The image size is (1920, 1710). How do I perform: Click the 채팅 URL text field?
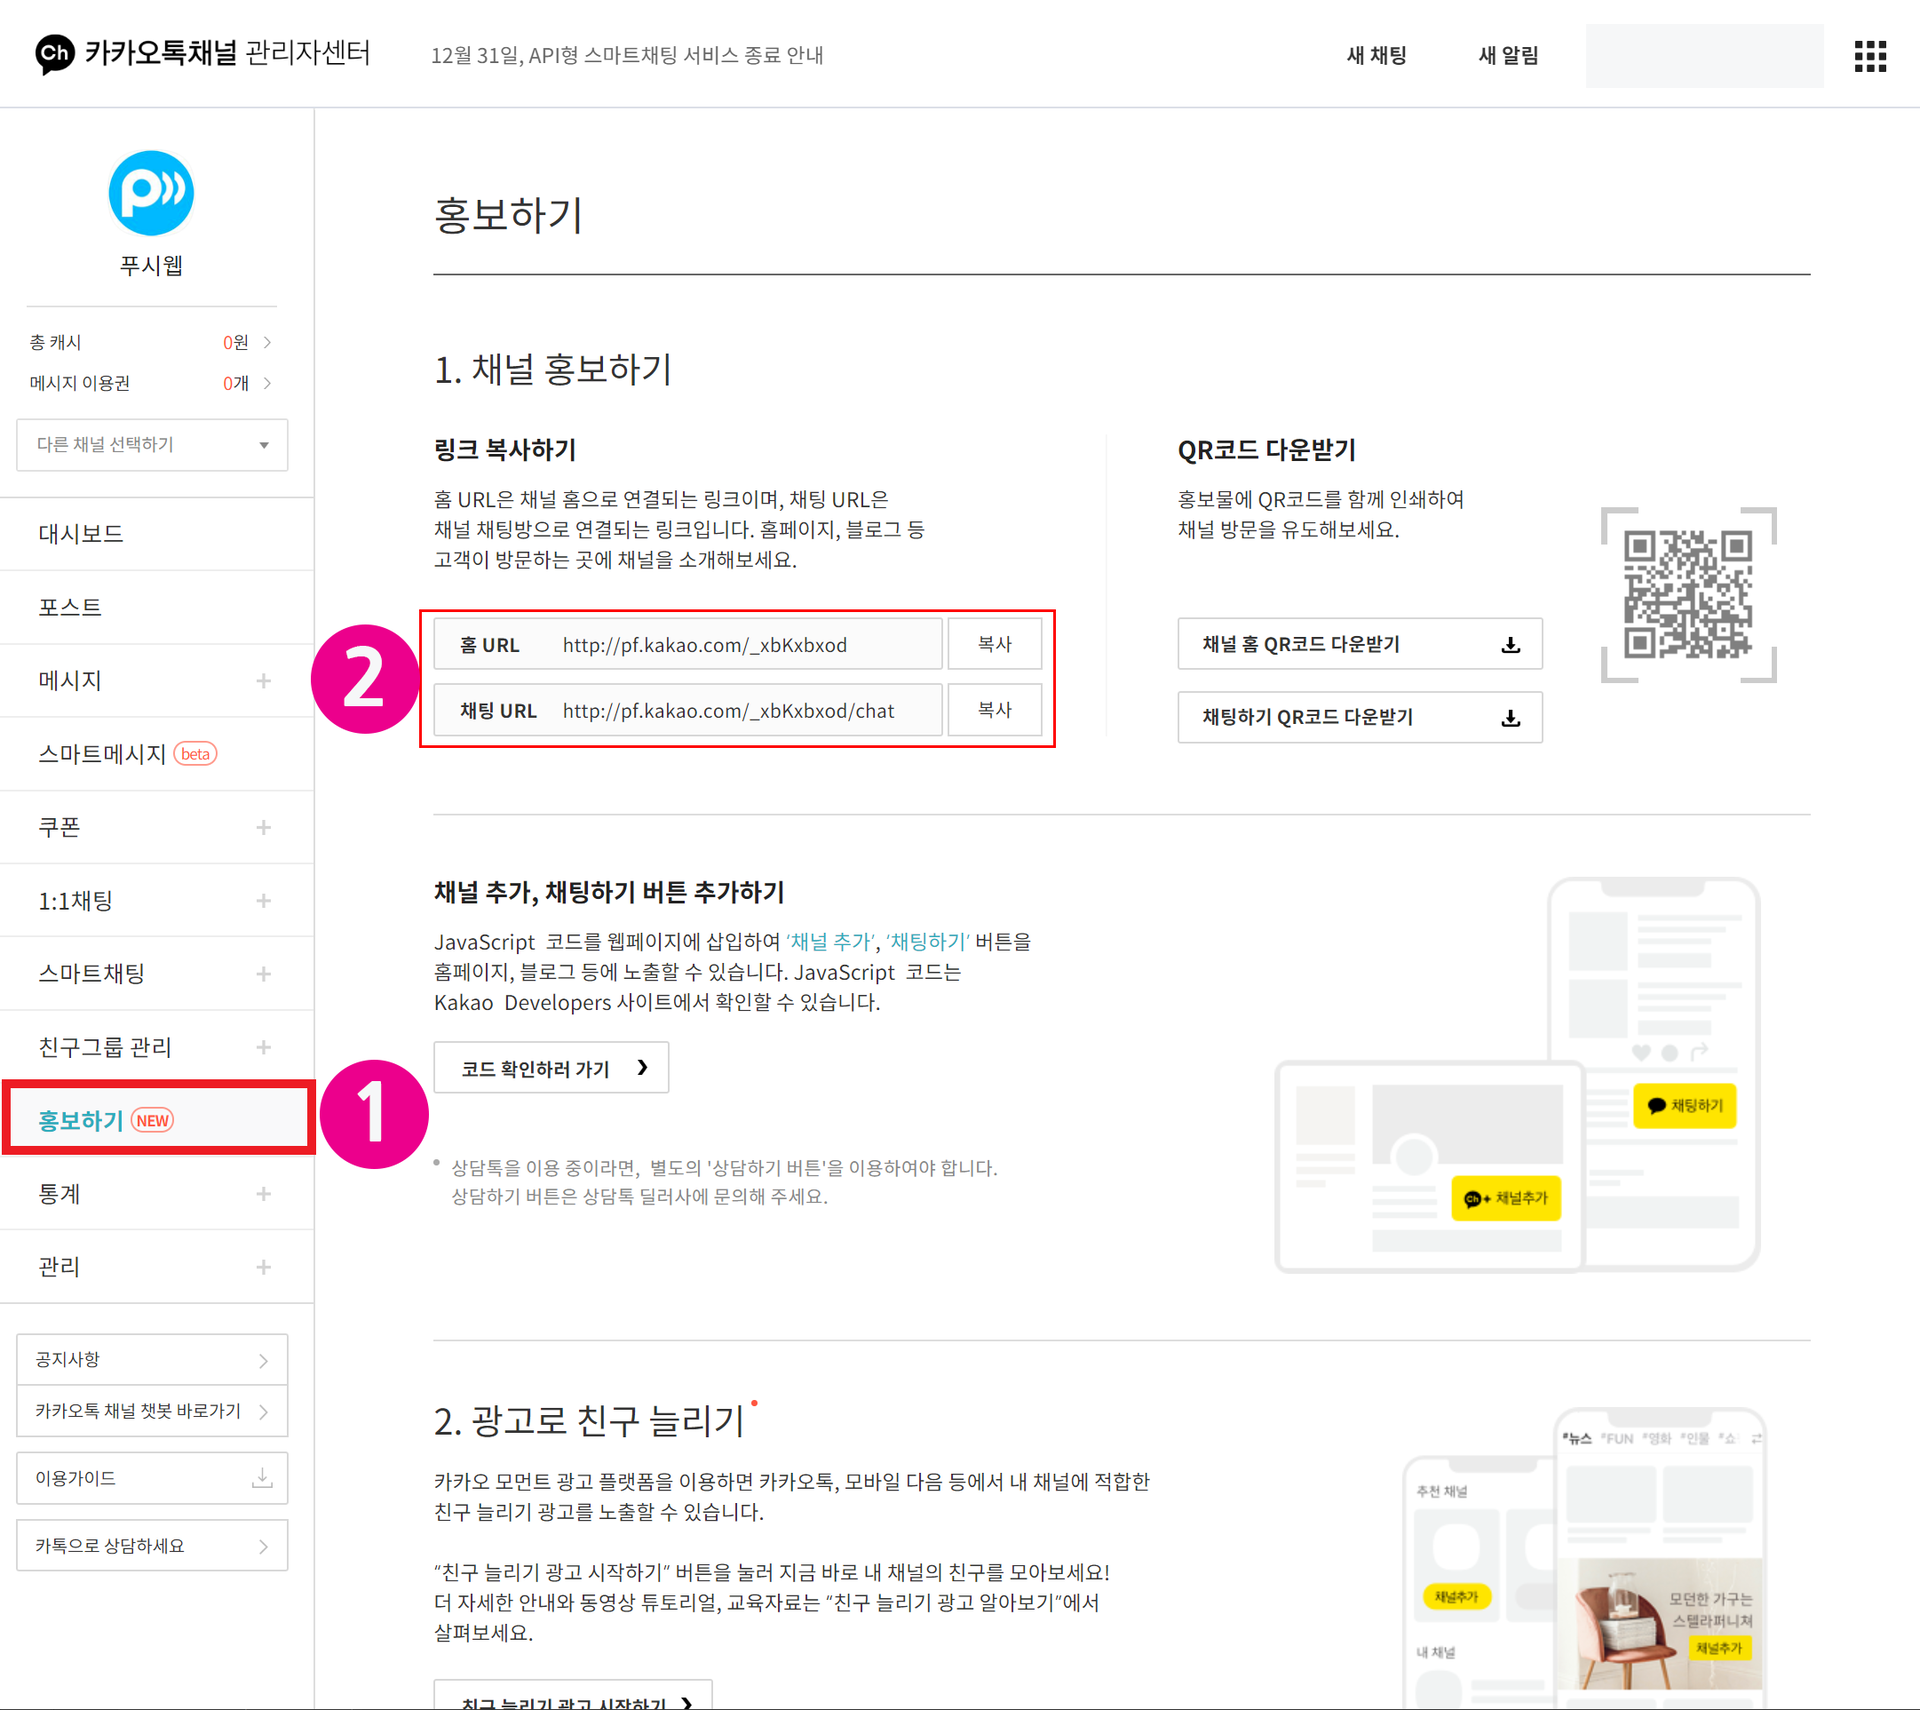pyautogui.click(x=688, y=710)
